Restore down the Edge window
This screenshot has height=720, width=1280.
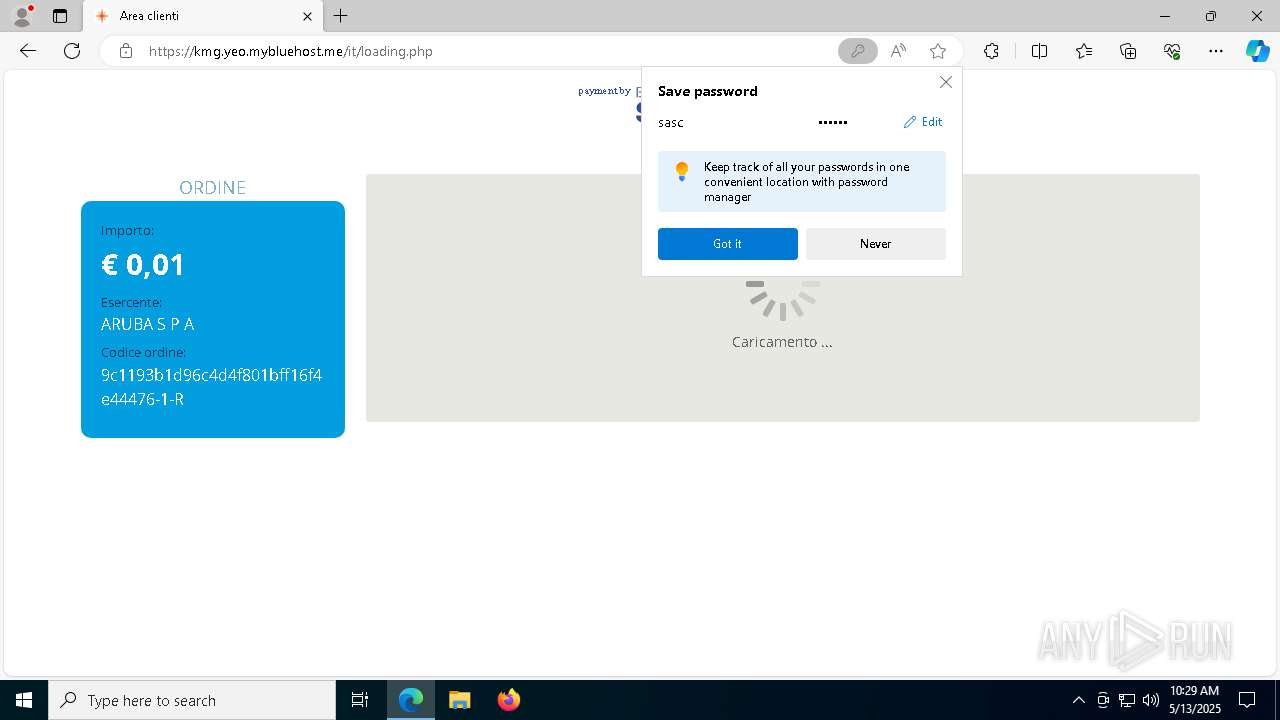pos(1211,16)
